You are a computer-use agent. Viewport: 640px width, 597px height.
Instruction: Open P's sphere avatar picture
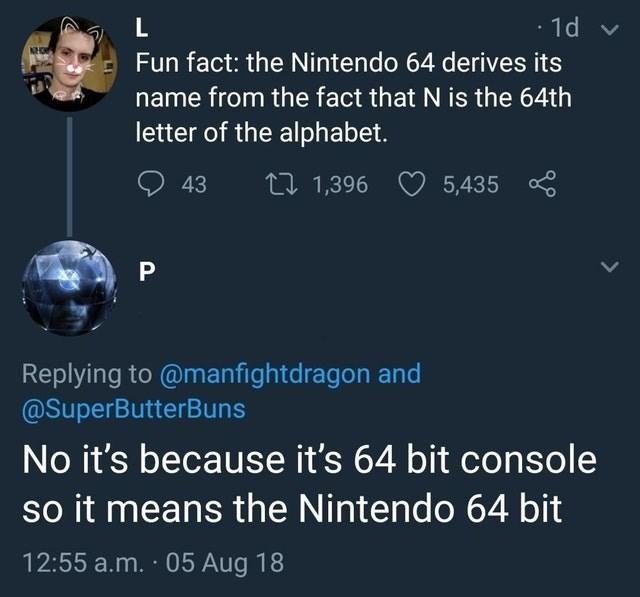point(69,292)
